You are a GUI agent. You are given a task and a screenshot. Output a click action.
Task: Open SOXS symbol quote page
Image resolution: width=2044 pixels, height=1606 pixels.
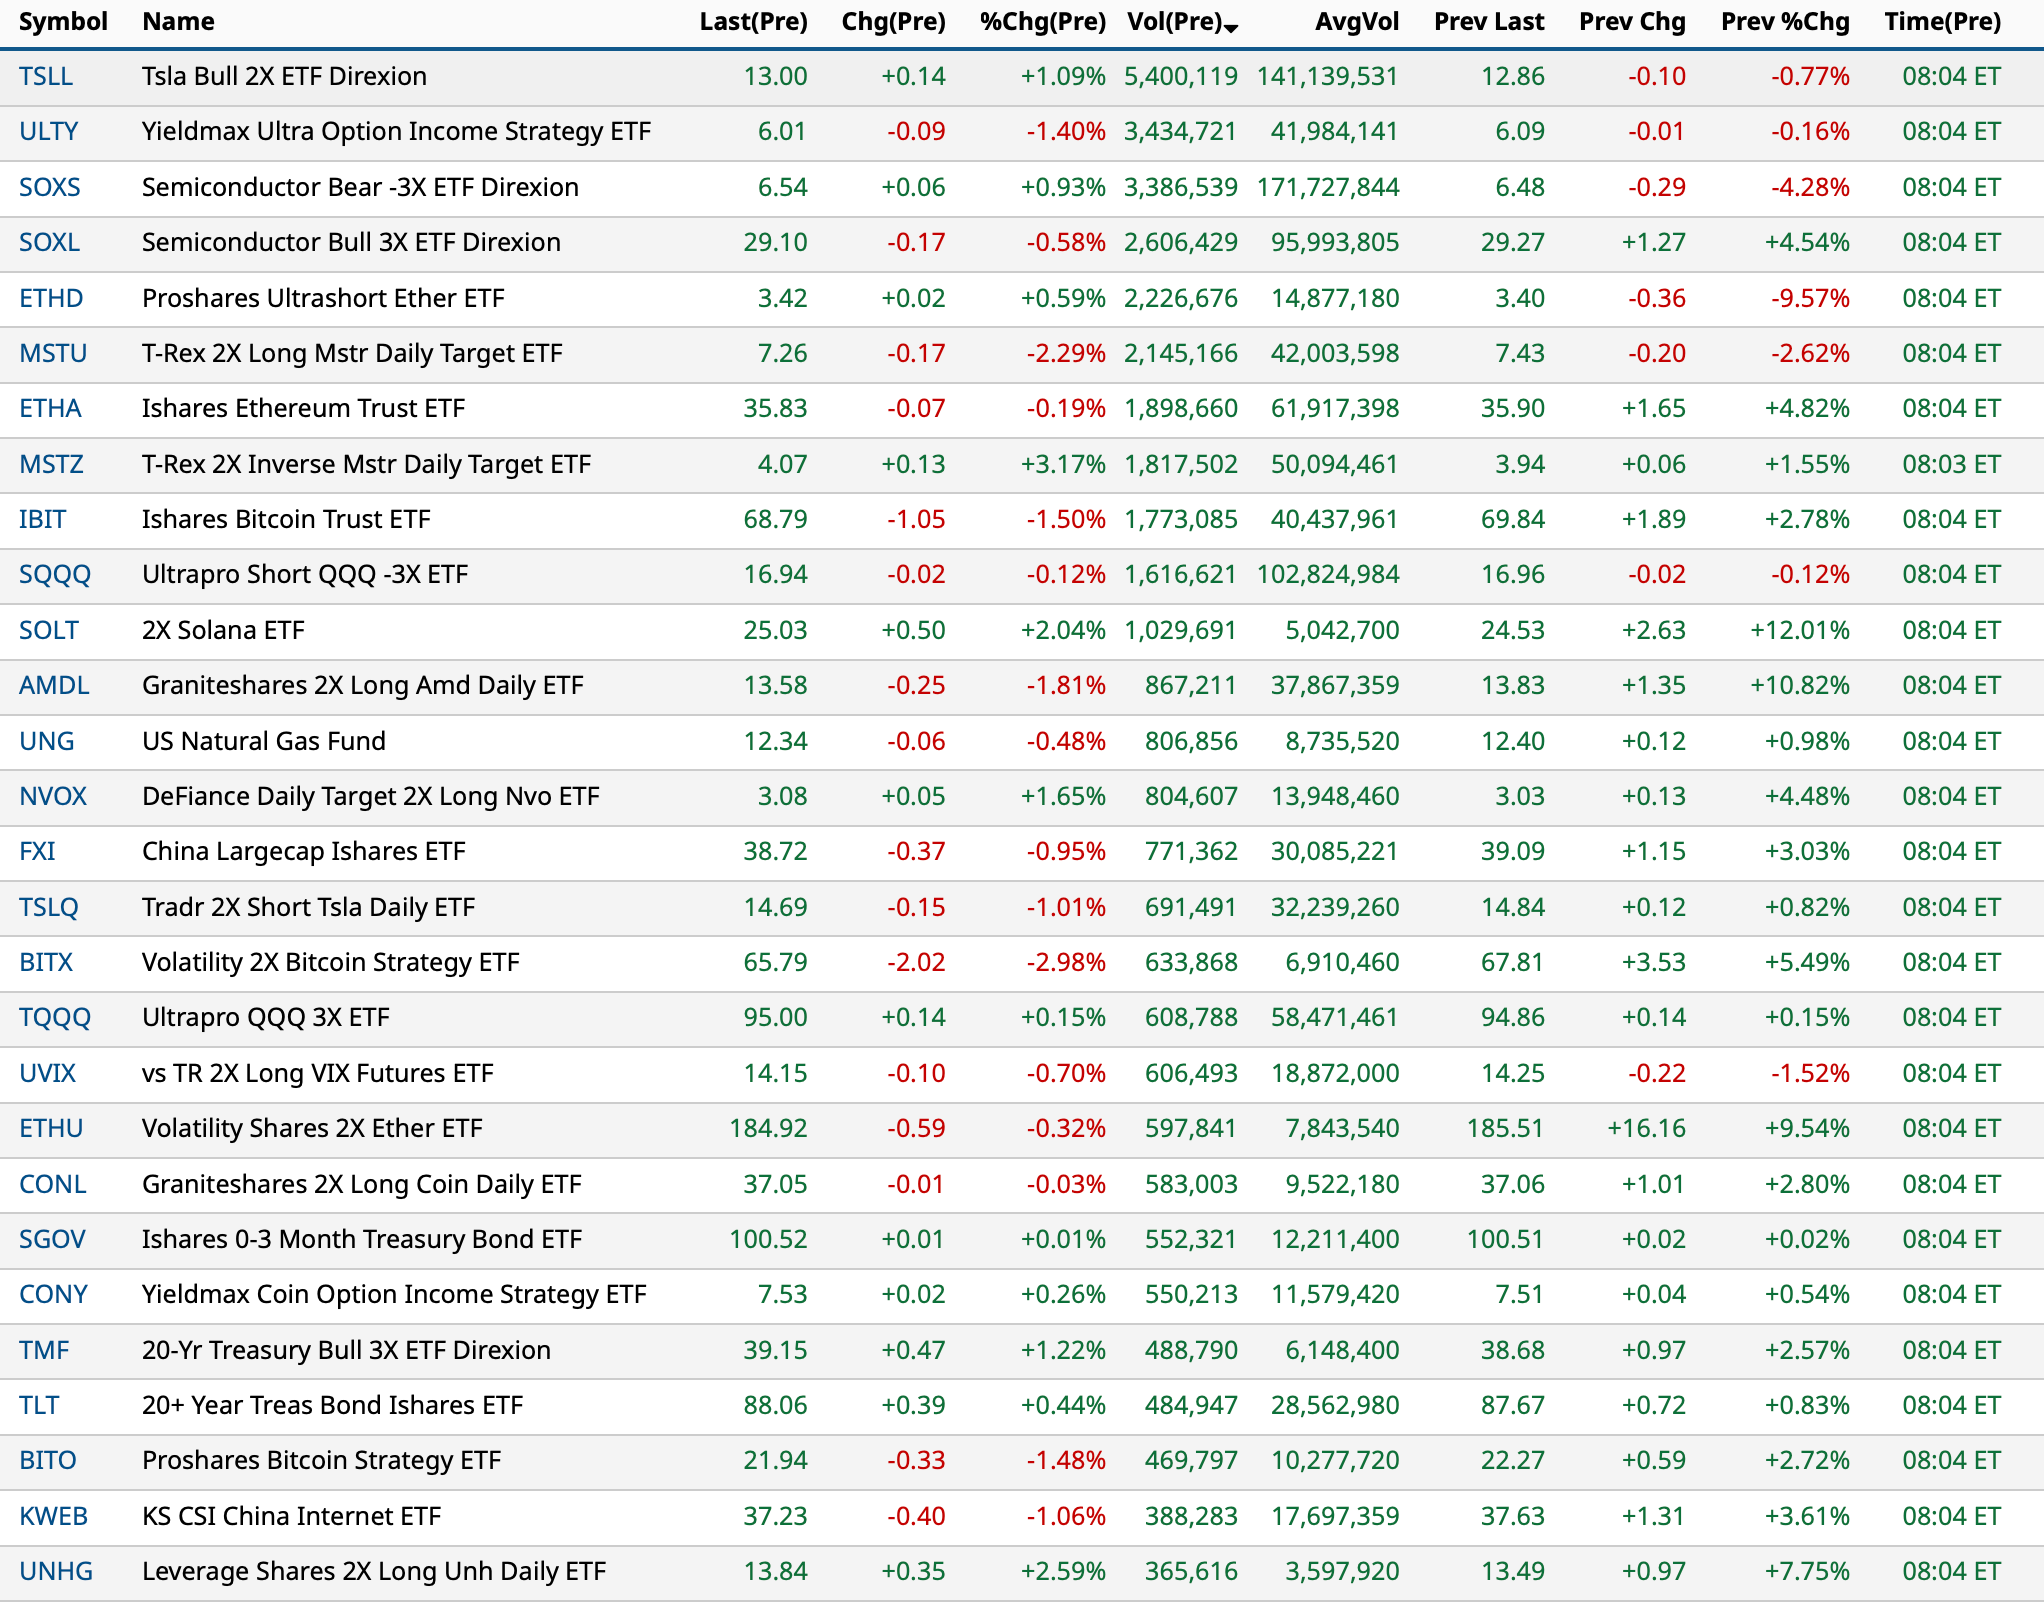(50, 187)
